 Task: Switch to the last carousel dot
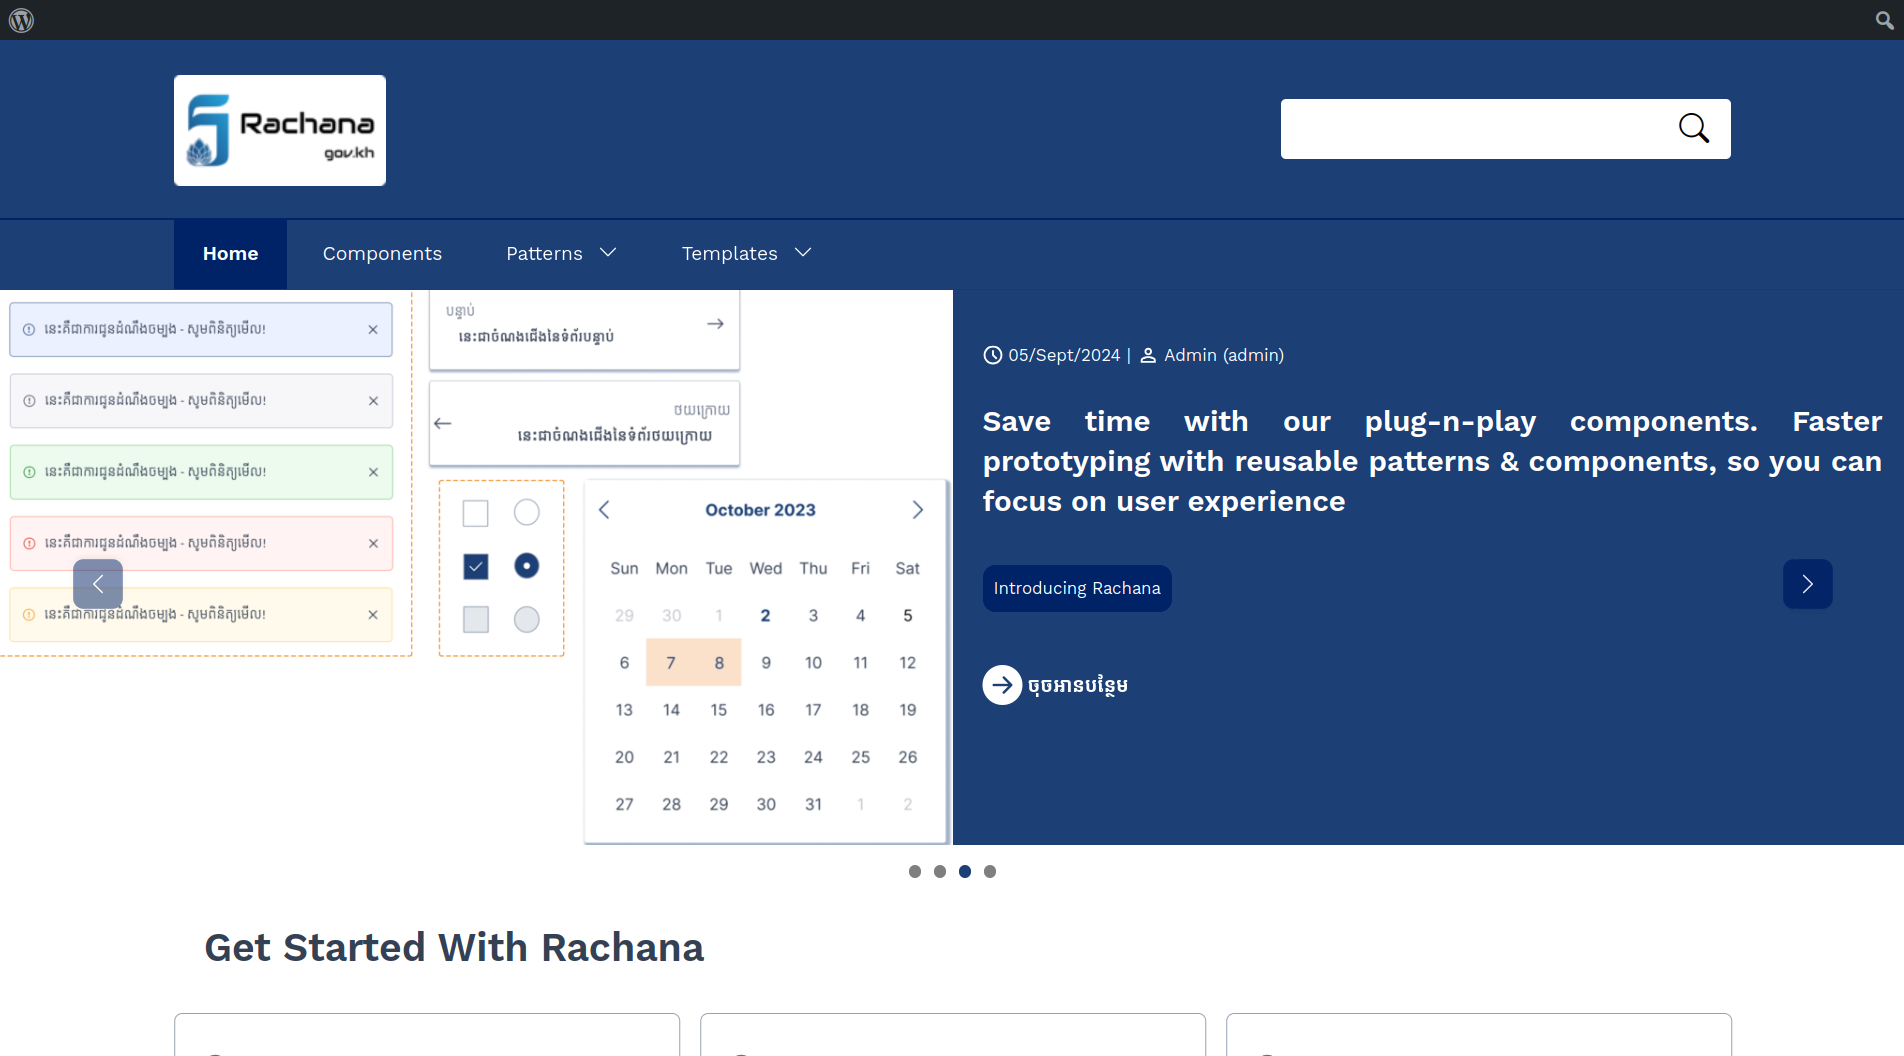click(990, 872)
